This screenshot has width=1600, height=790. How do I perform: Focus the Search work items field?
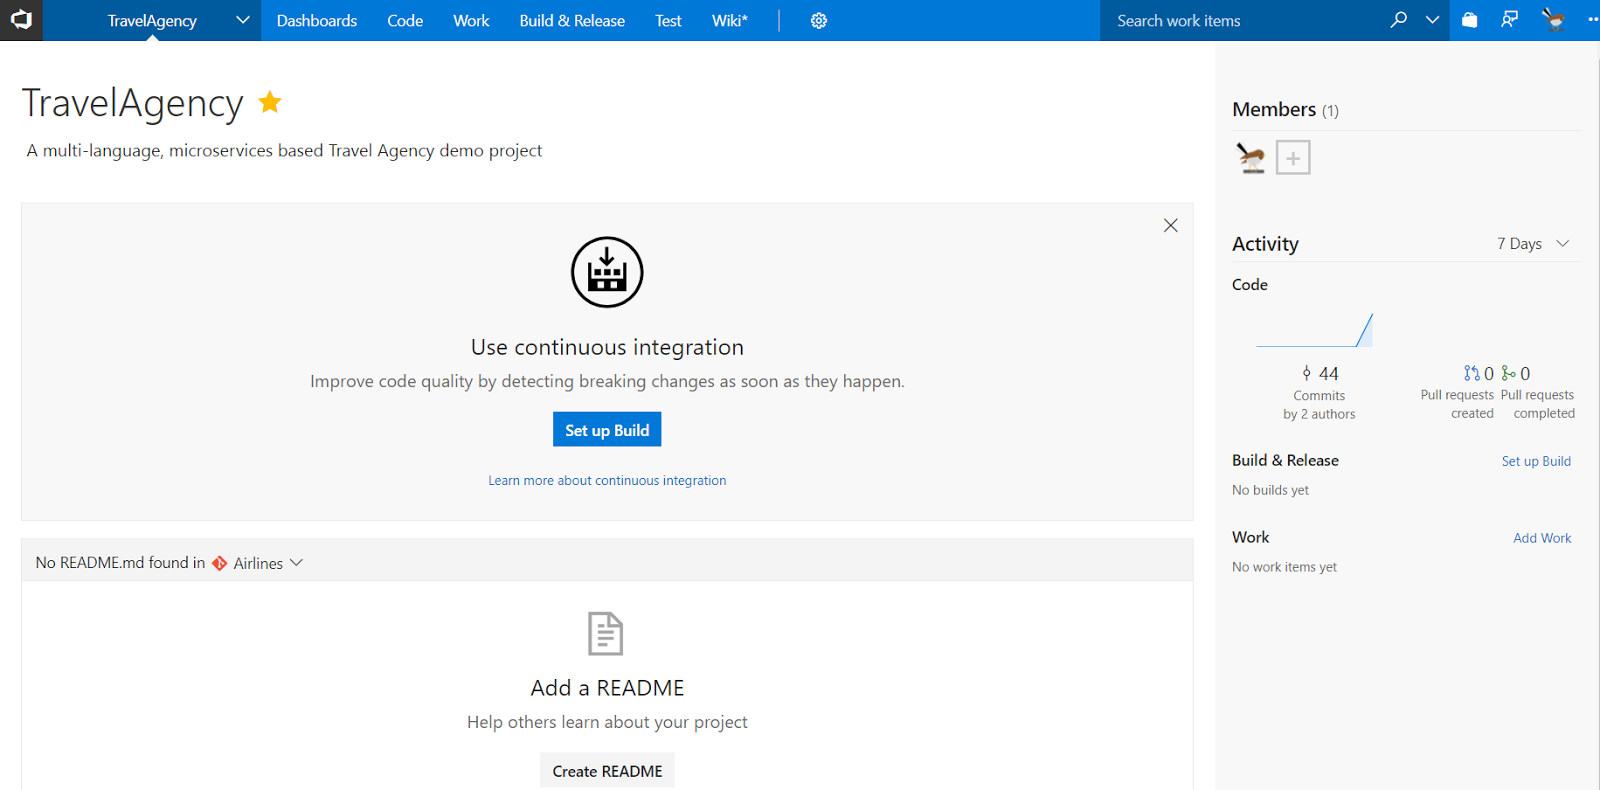pyautogui.click(x=1240, y=21)
